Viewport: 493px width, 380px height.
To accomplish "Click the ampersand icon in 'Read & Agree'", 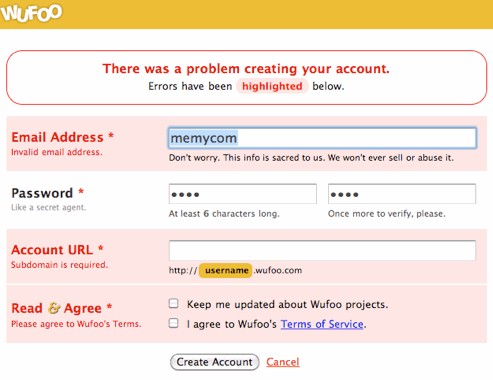I will (x=53, y=308).
